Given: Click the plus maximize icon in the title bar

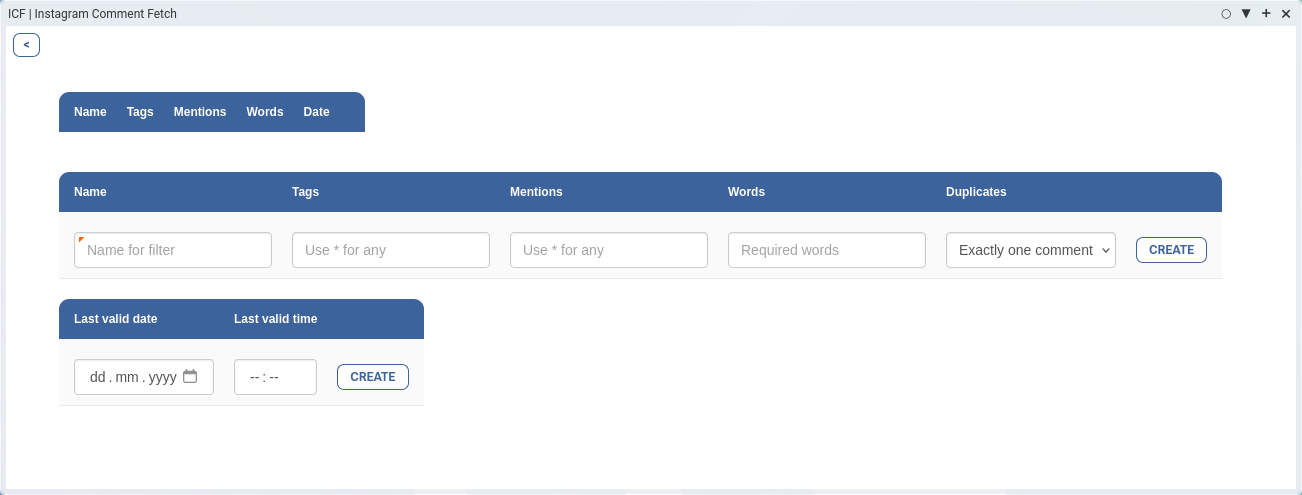Looking at the screenshot, I should [x=1266, y=14].
